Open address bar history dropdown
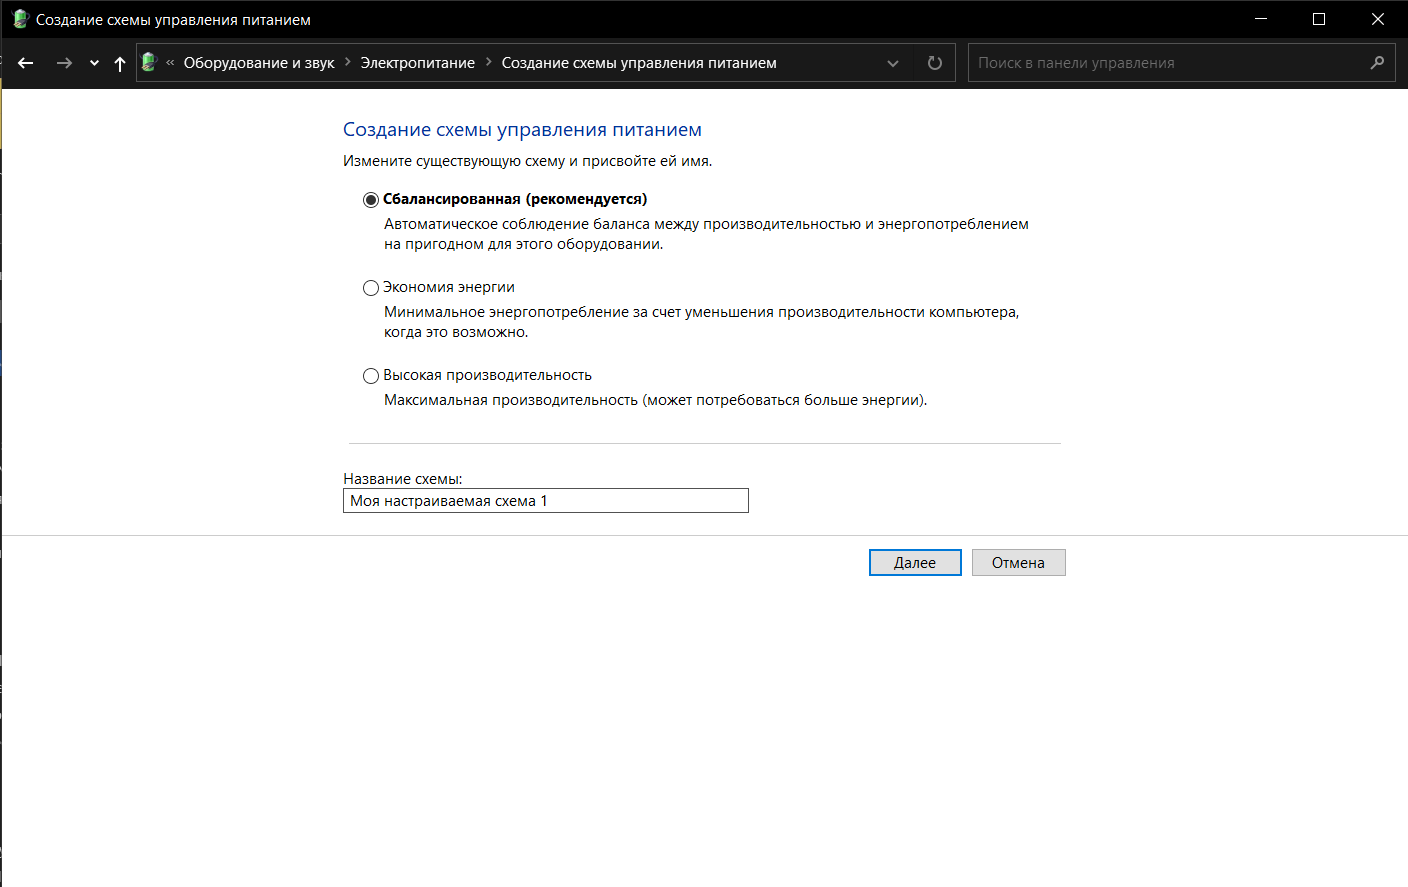Screen dimensions: 1408x887 (x=893, y=63)
